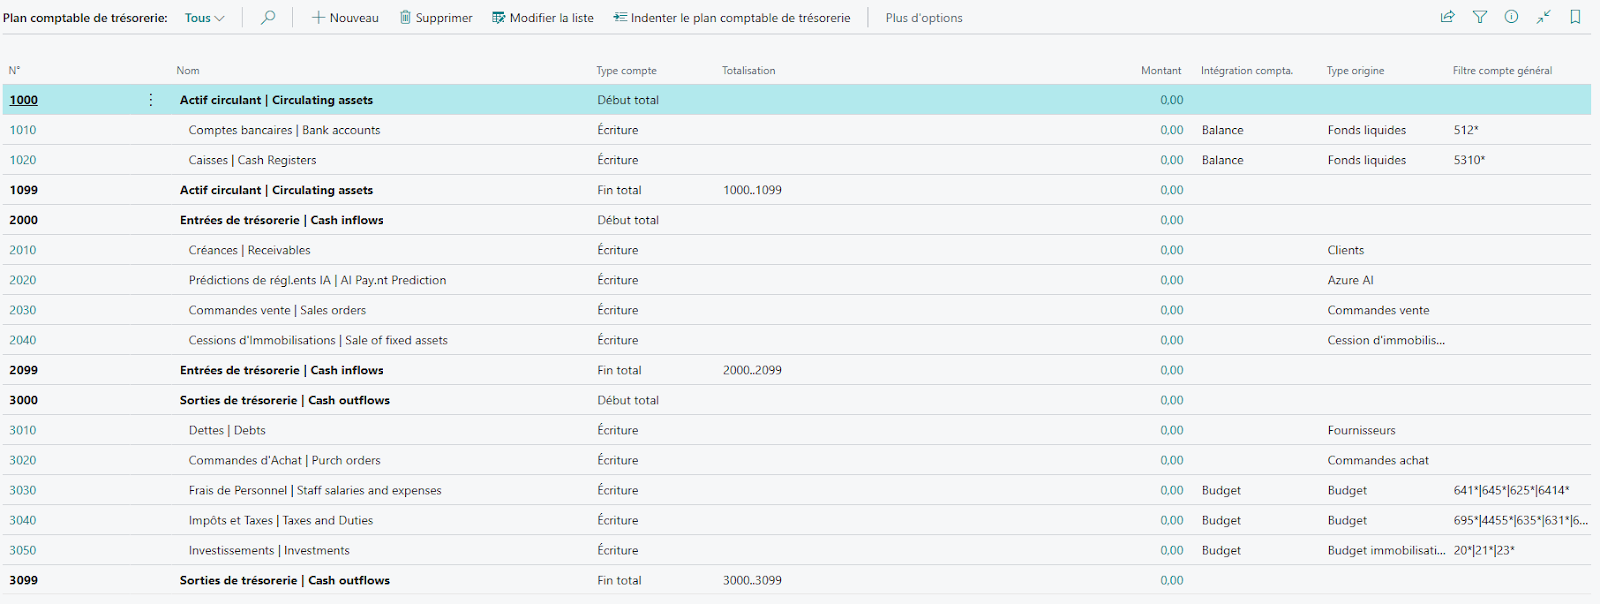Viewport: 1600px width, 604px height.
Task: Select Modifier la liste
Action: coord(542,18)
